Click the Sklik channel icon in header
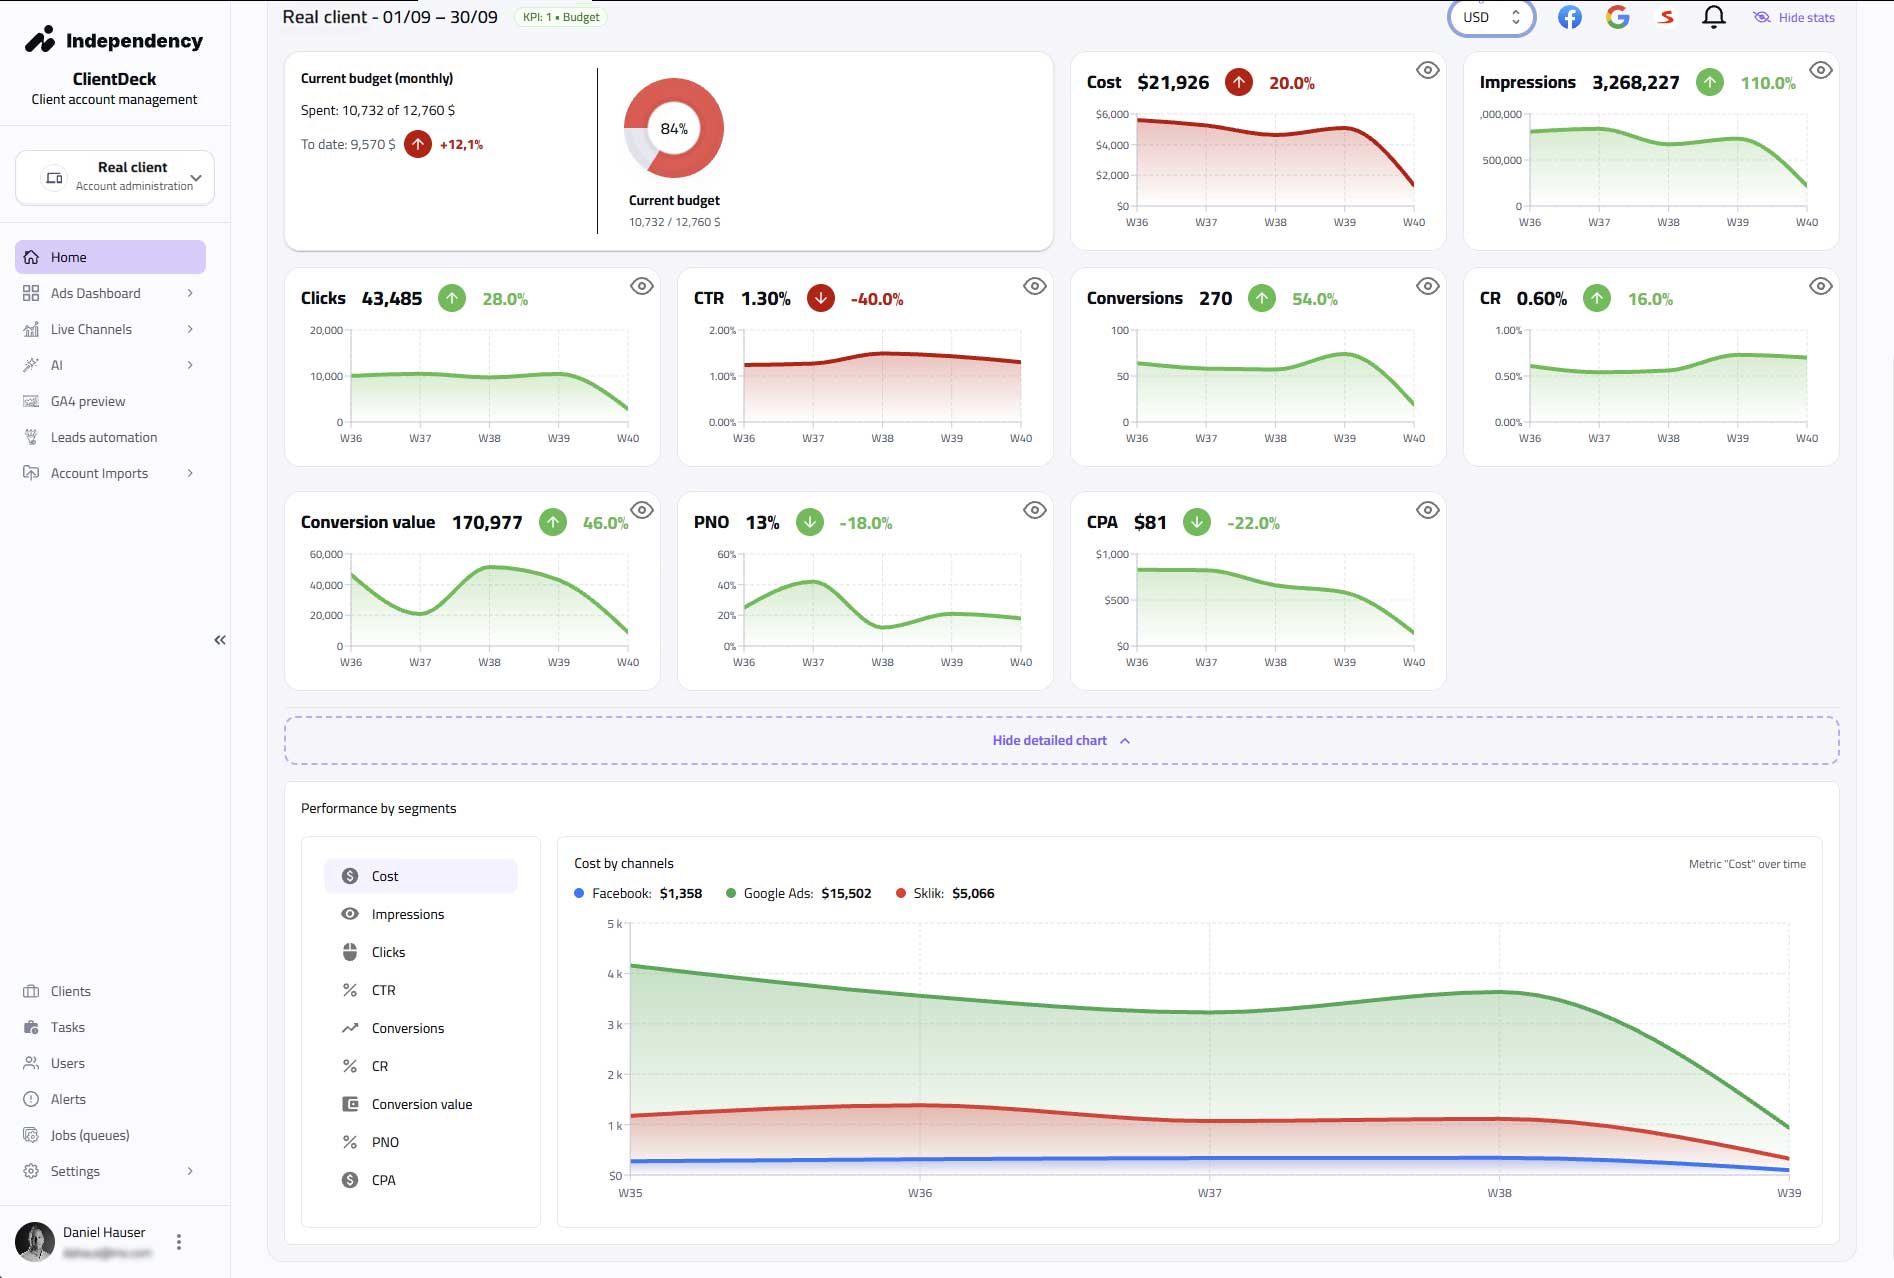The height and width of the screenshot is (1278, 1894). pyautogui.click(x=1666, y=17)
